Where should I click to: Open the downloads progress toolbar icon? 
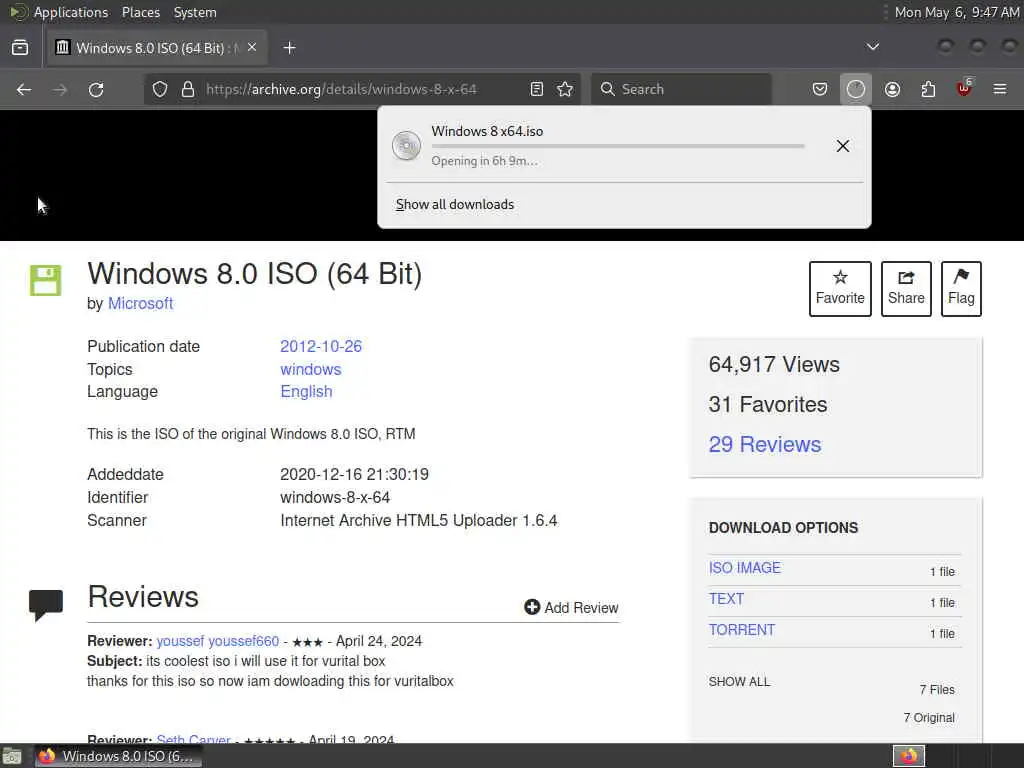(x=856, y=89)
